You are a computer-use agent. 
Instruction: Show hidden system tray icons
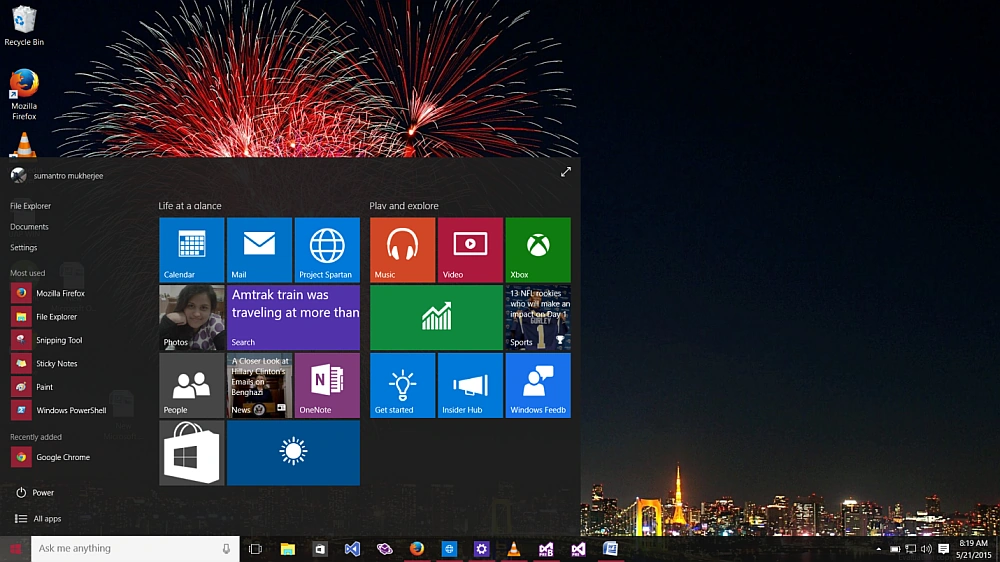click(x=878, y=549)
